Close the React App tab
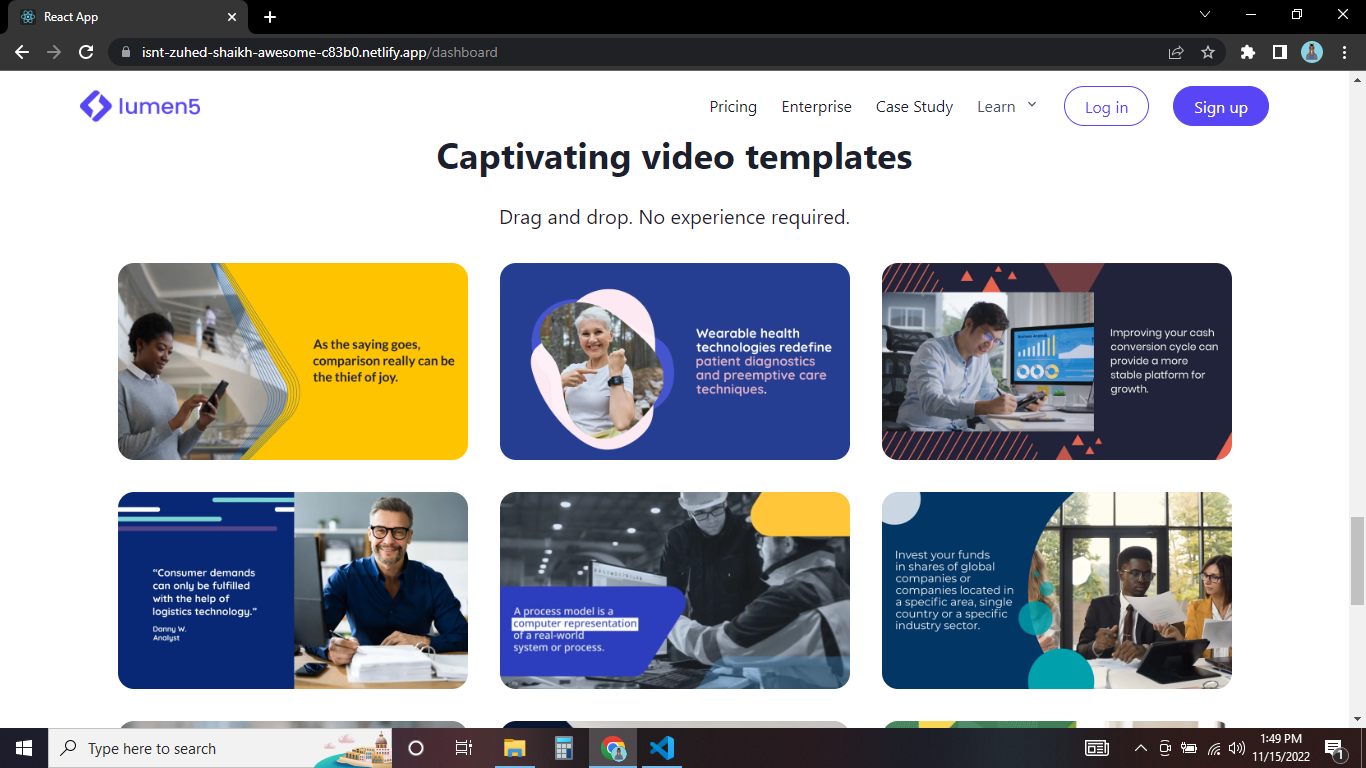1366x768 pixels. 232,17
